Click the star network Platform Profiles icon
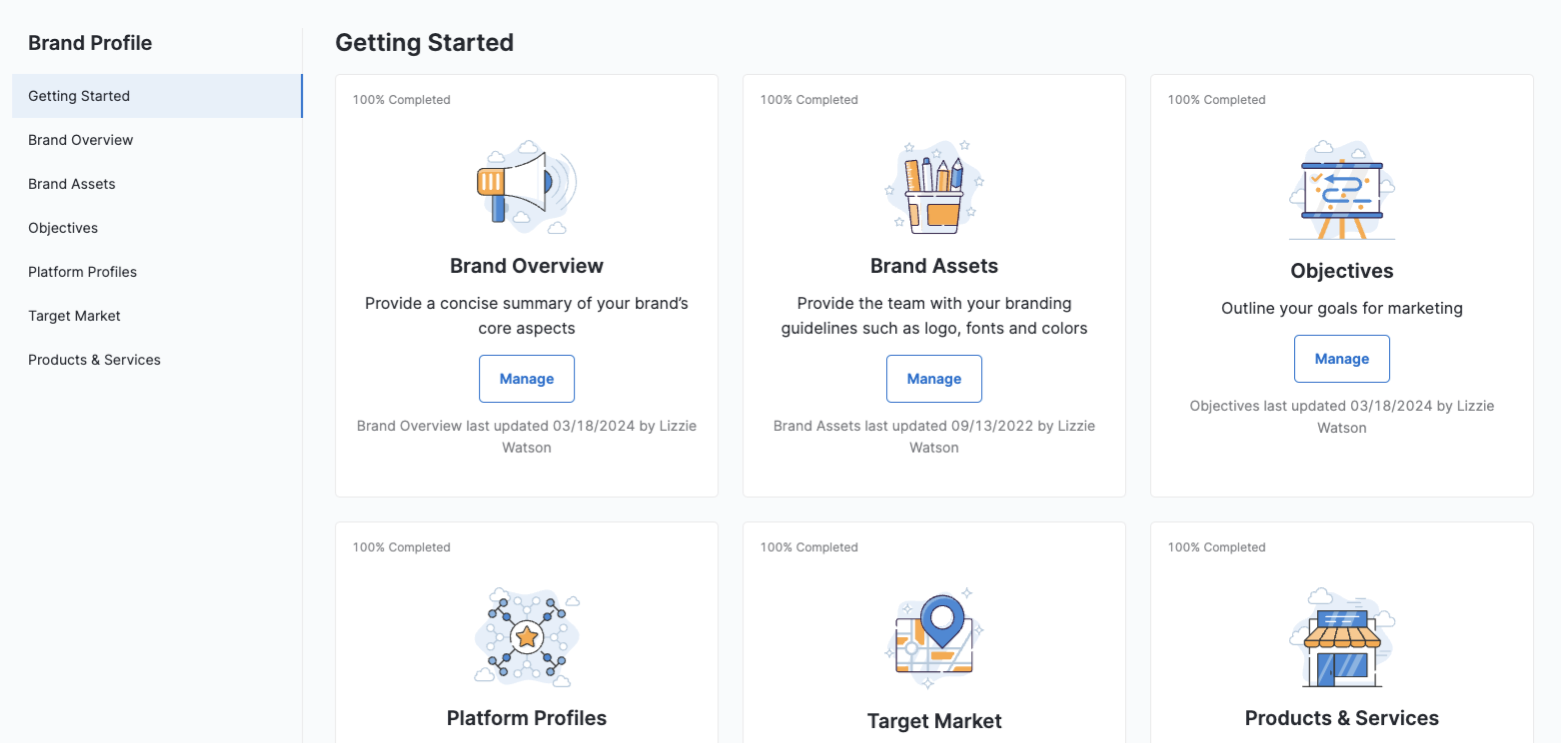The height and width of the screenshot is (743, 1561). [x=526, y=637]
